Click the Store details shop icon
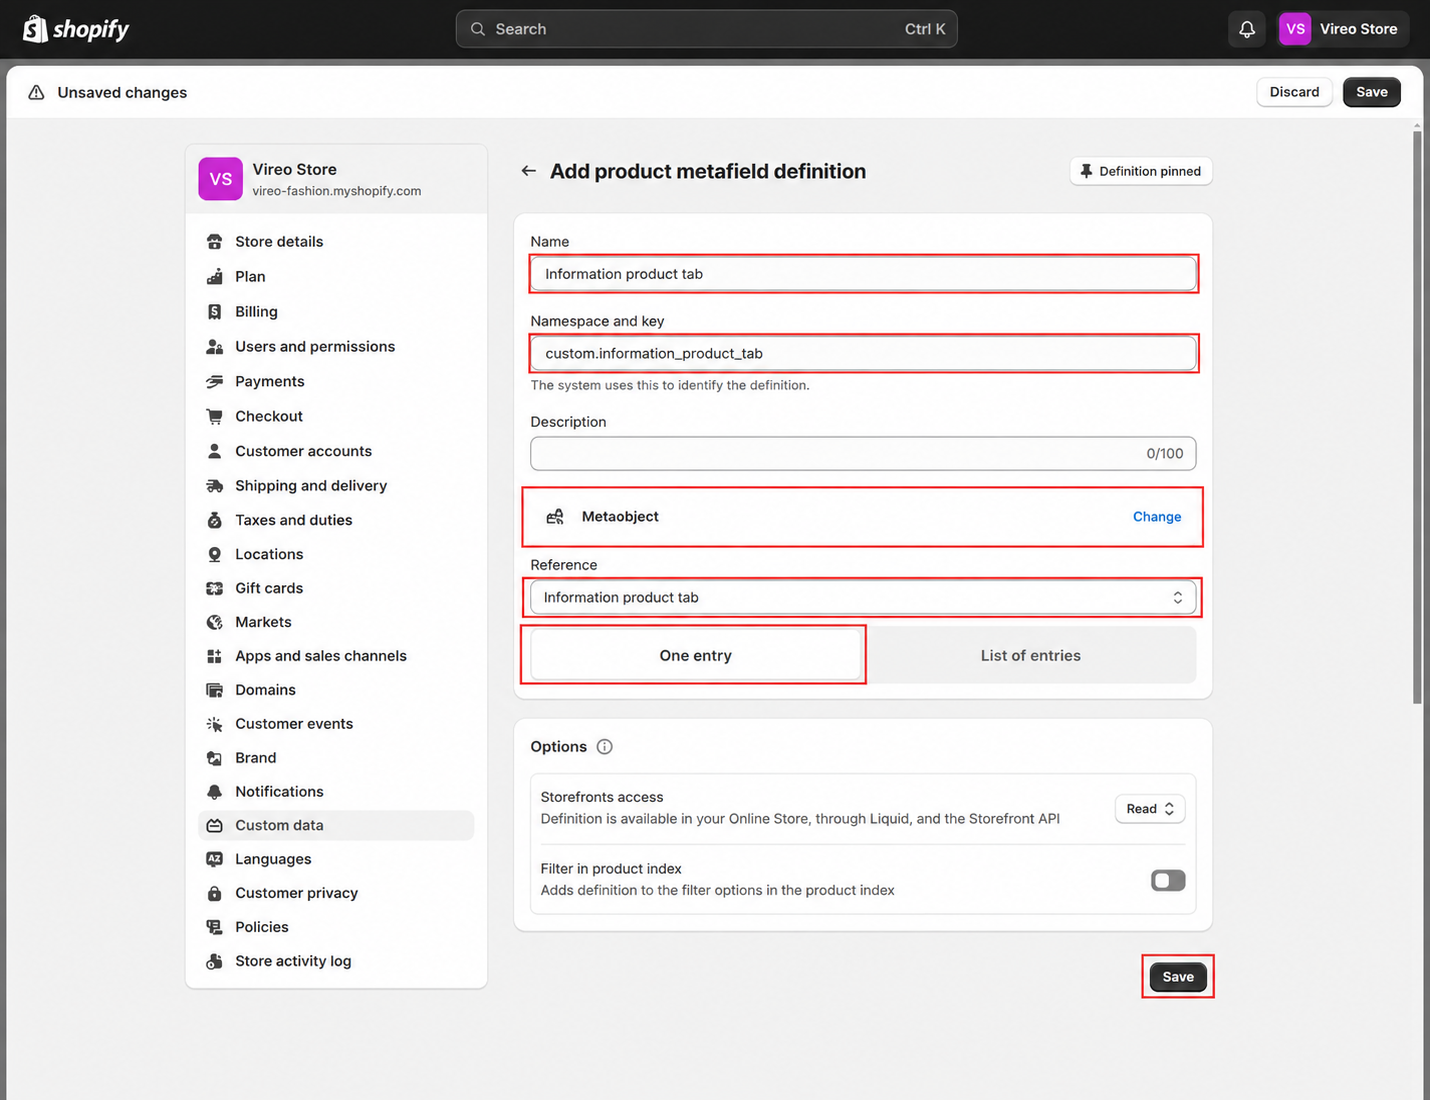 point(214,242)
